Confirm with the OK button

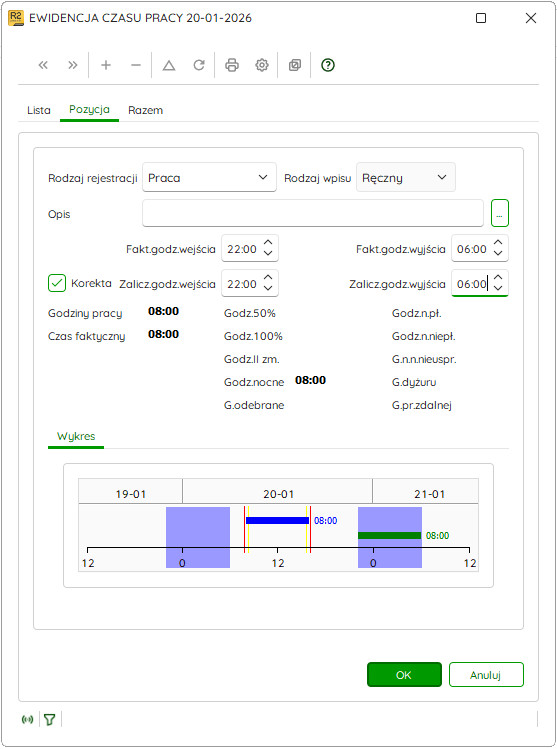[x=404, y=674]
